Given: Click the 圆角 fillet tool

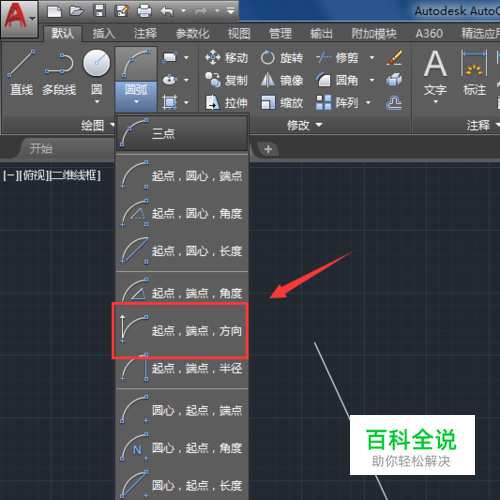Looking at the screenshot, I should [337, 80].
